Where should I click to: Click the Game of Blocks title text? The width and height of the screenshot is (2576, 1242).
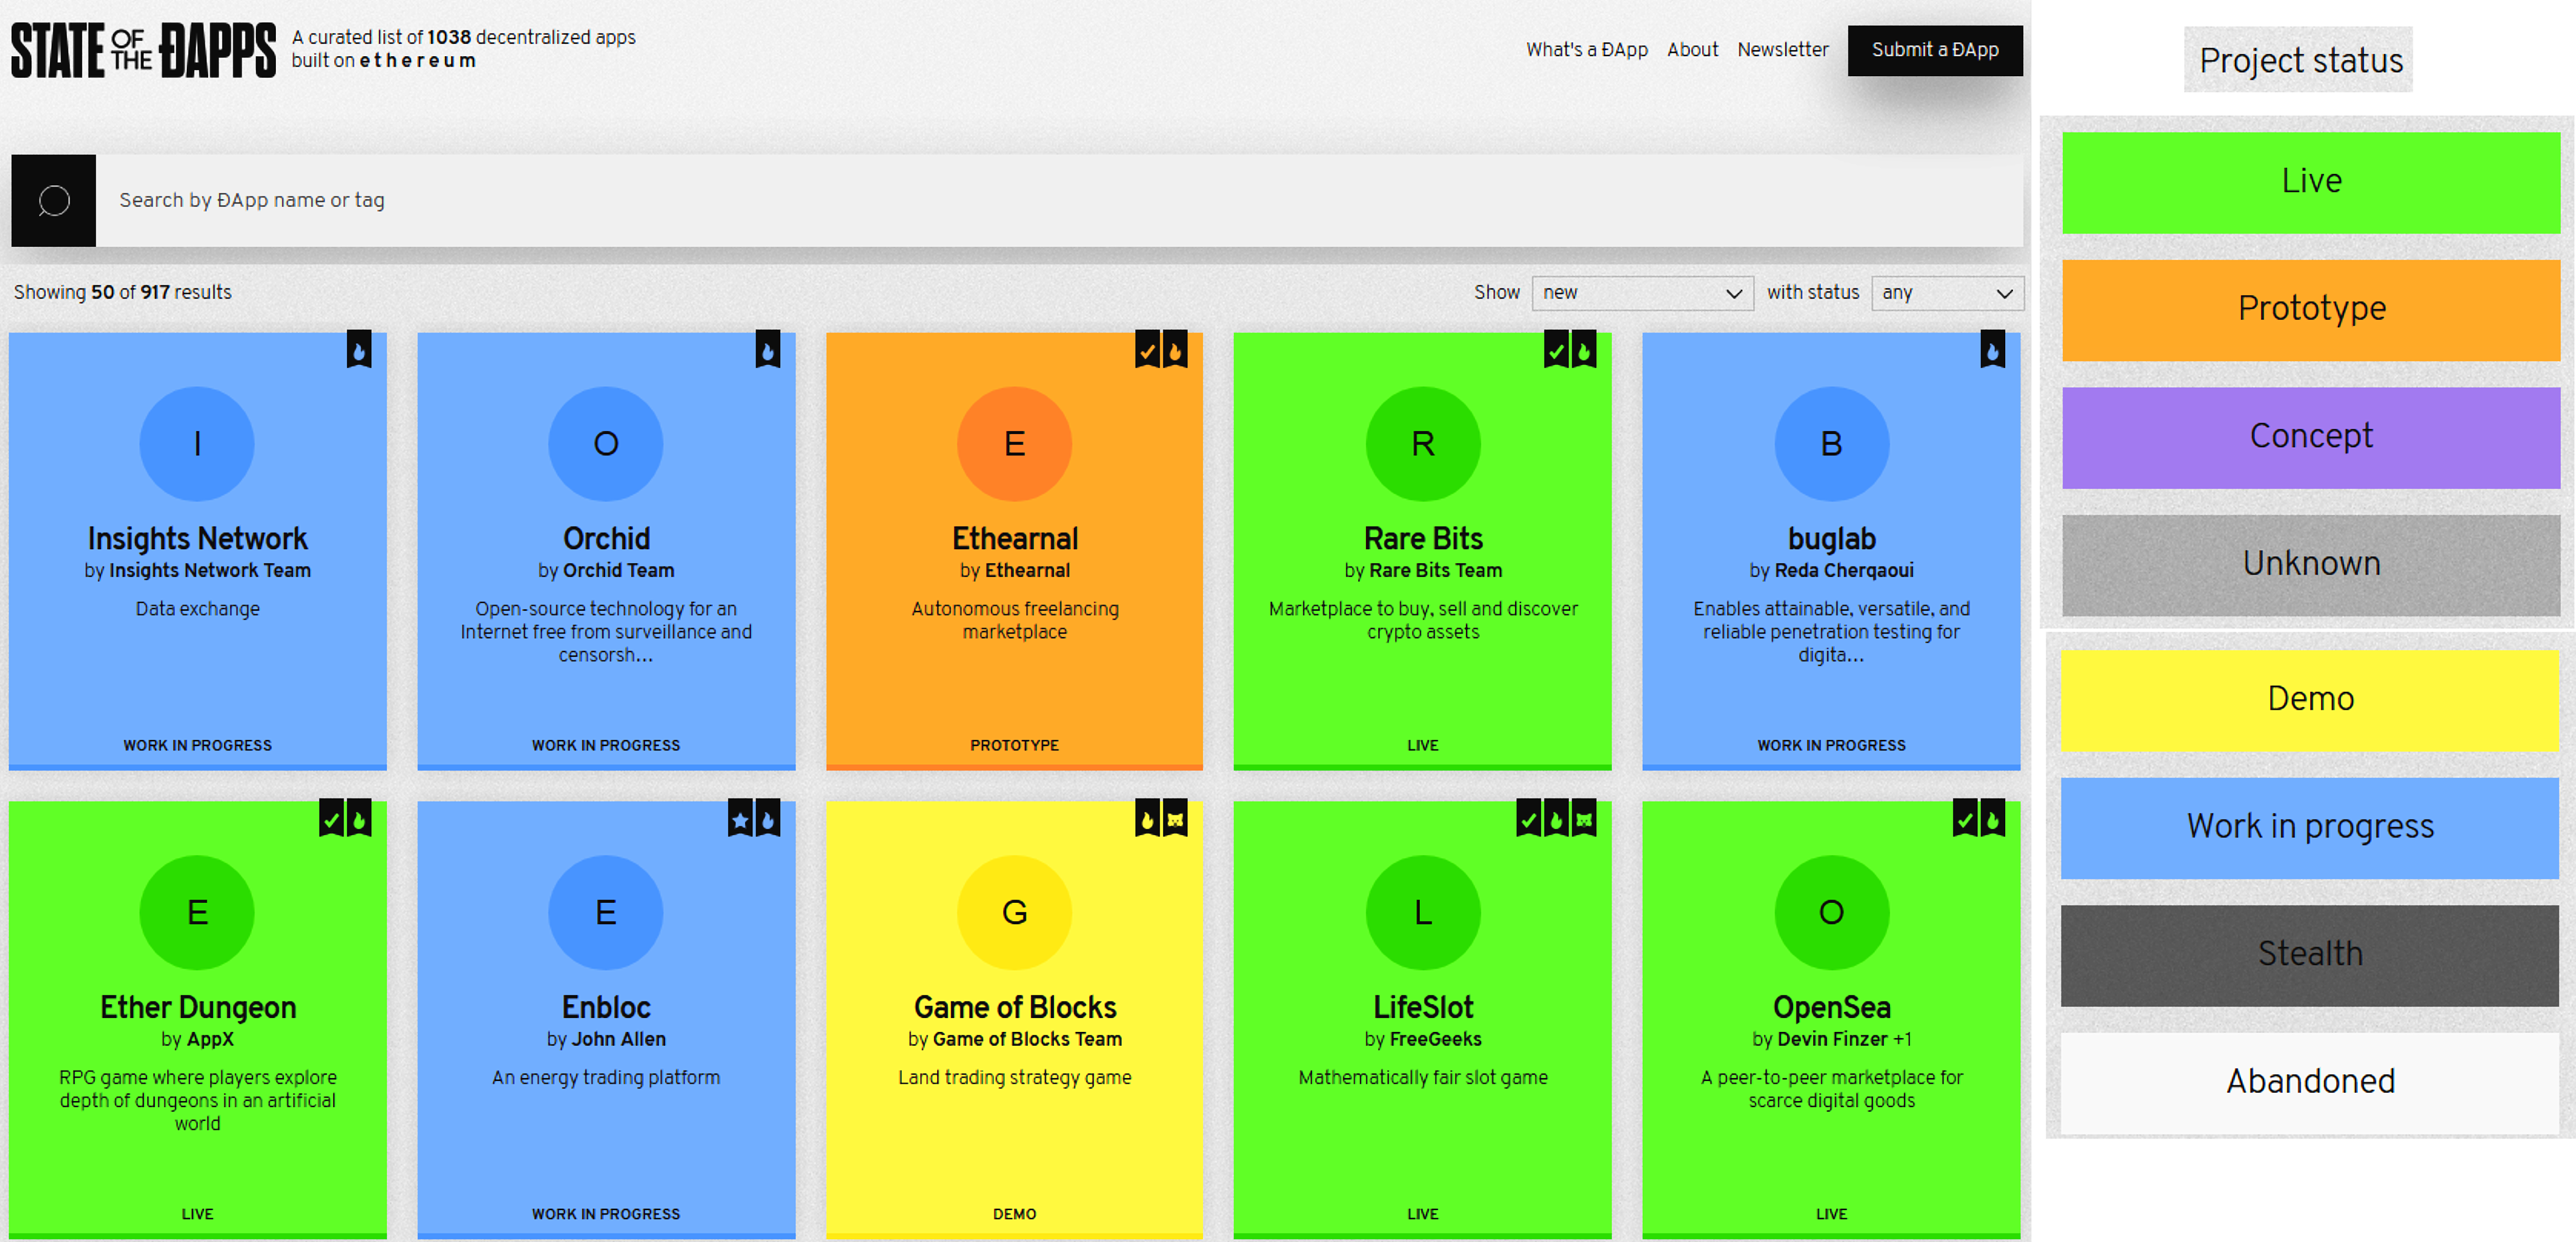coord(1014,1007)
